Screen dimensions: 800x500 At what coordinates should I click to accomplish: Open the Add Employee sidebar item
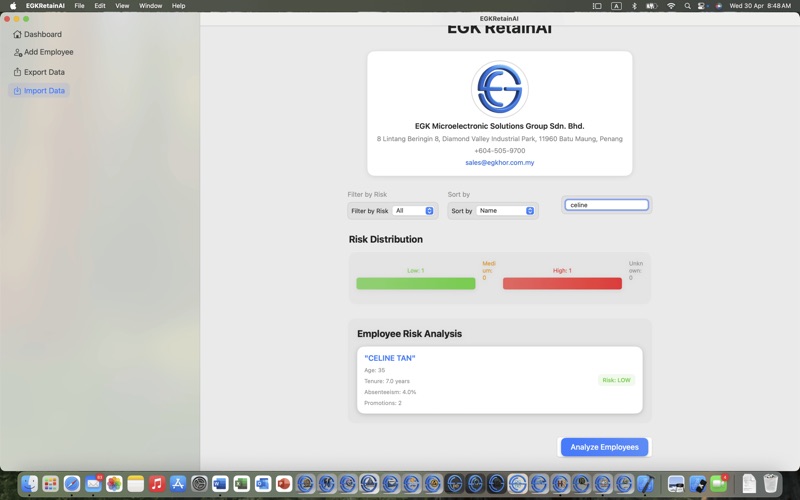[x=43, y=52]
